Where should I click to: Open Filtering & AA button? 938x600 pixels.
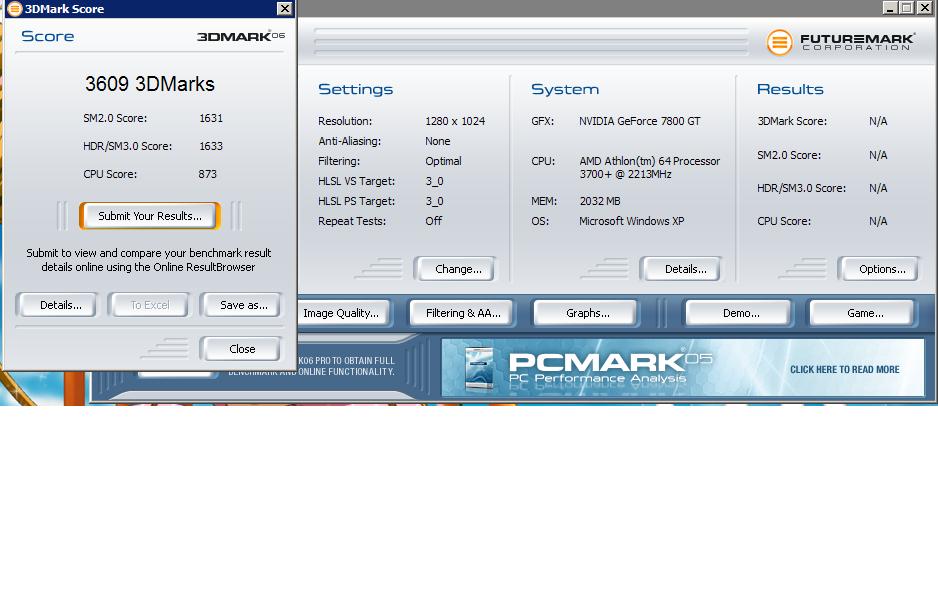tap(463, 313)
